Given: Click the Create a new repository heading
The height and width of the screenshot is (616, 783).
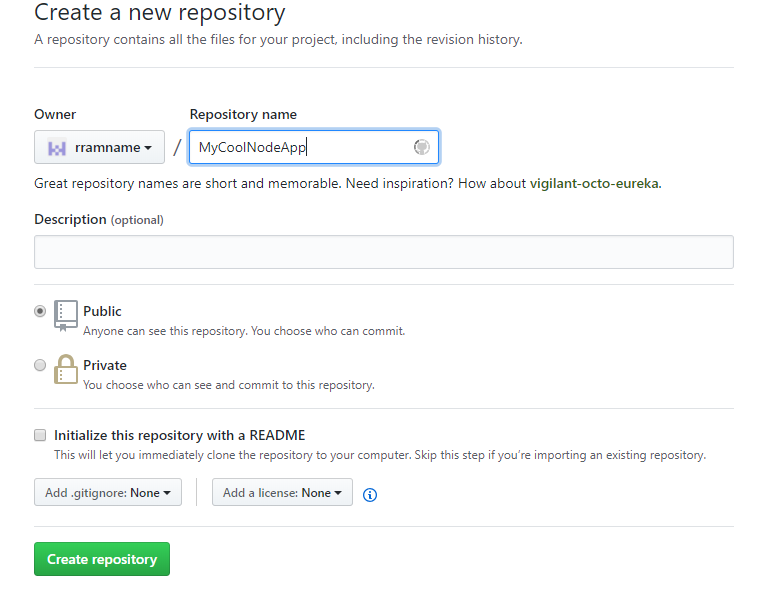Looking at the screenshot, I should [x=160, y=14].
